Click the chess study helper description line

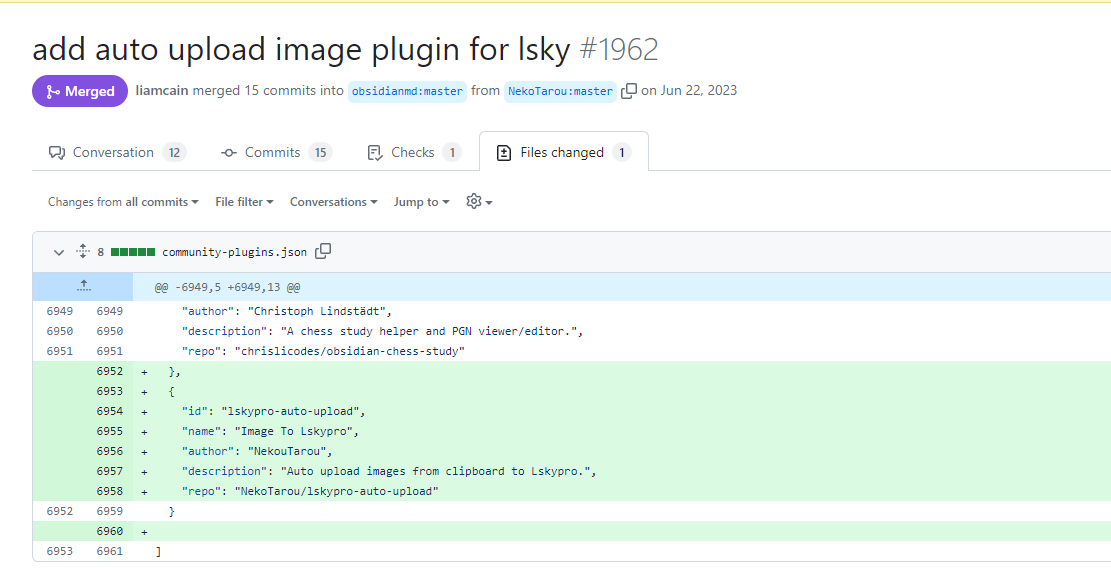click(x=382, y=331)
